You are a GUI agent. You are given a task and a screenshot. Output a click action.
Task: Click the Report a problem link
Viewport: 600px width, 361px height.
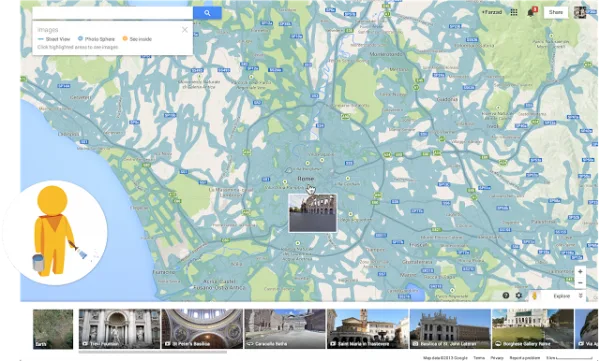525,358
